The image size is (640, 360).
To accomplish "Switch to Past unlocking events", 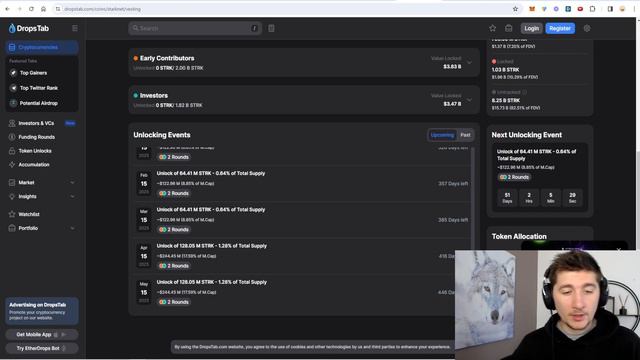I will coord(465,135).
